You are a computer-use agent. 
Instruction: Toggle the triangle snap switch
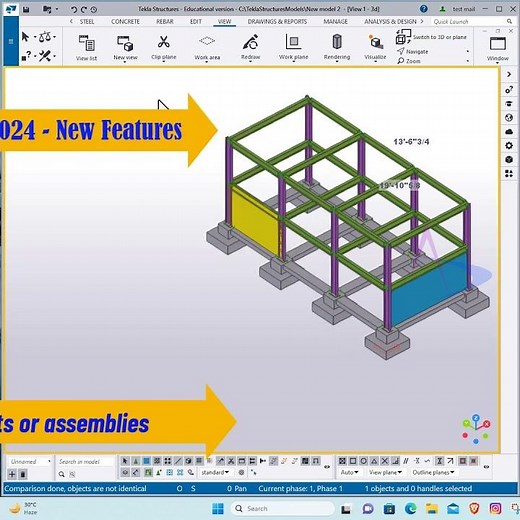[x=374, y=461]
